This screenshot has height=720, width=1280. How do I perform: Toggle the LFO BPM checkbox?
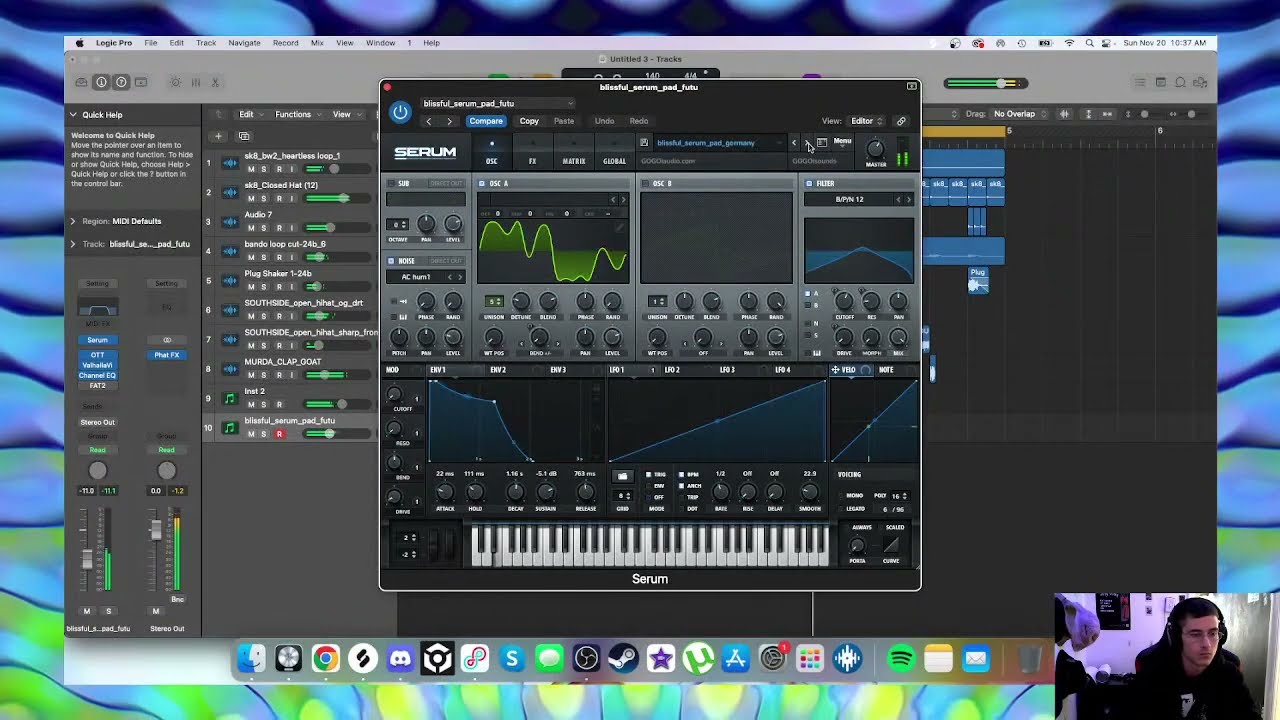pyautogui.click(x=682, y=474)
